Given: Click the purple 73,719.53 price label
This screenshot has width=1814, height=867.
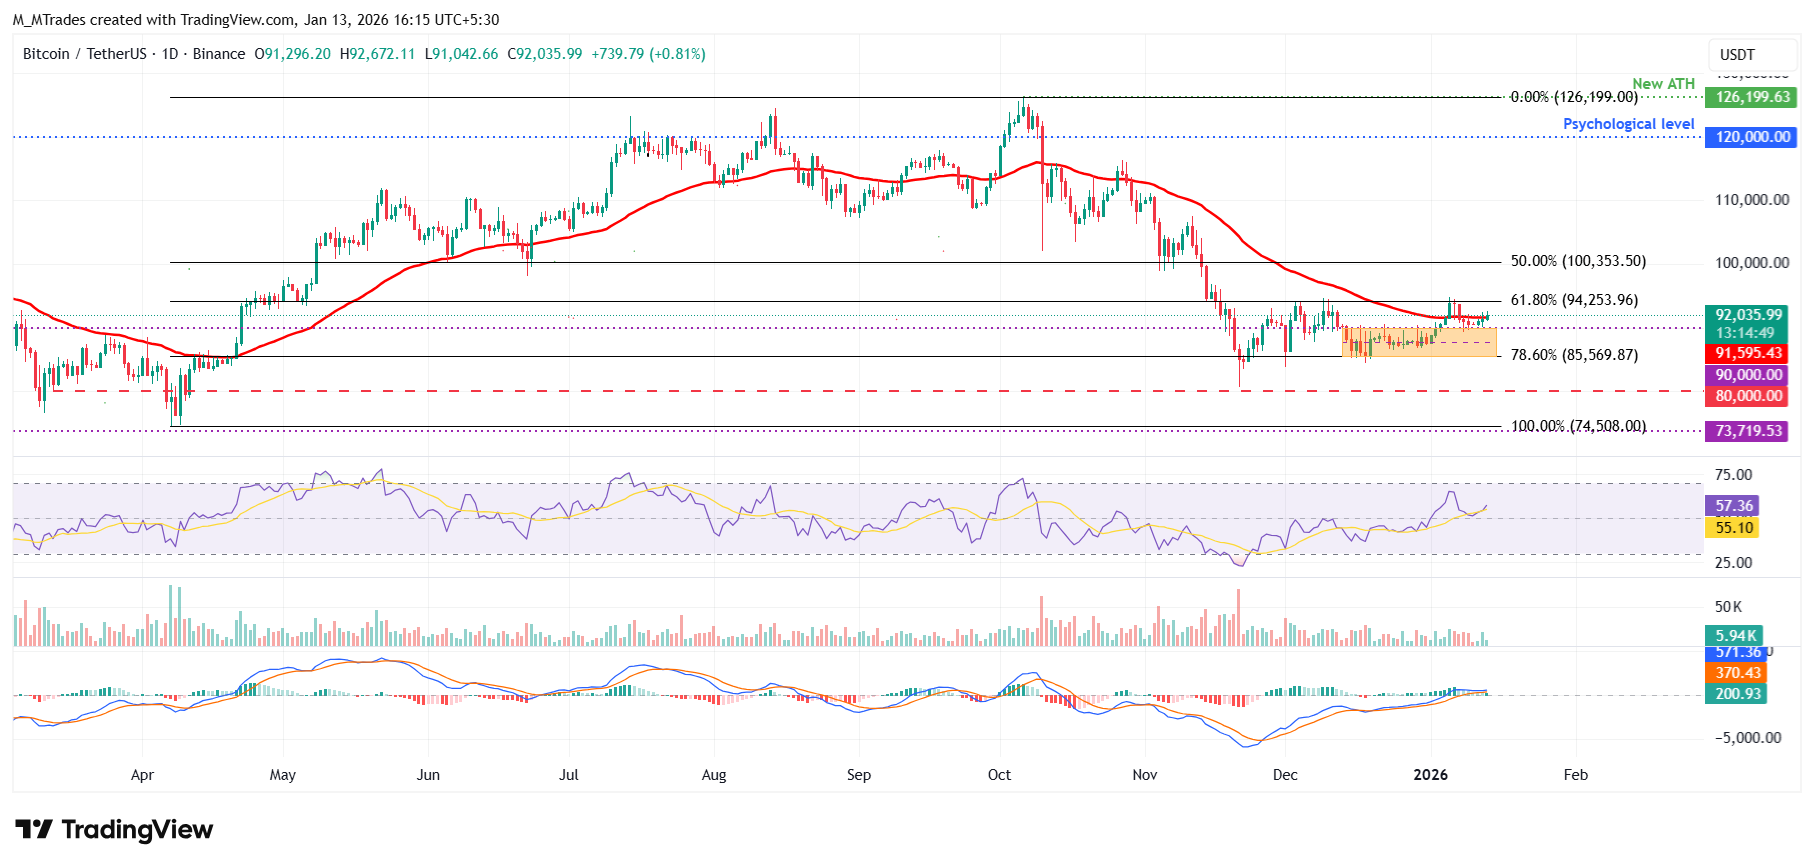Looking at the screenshot, I should [x=1748, y=431].
